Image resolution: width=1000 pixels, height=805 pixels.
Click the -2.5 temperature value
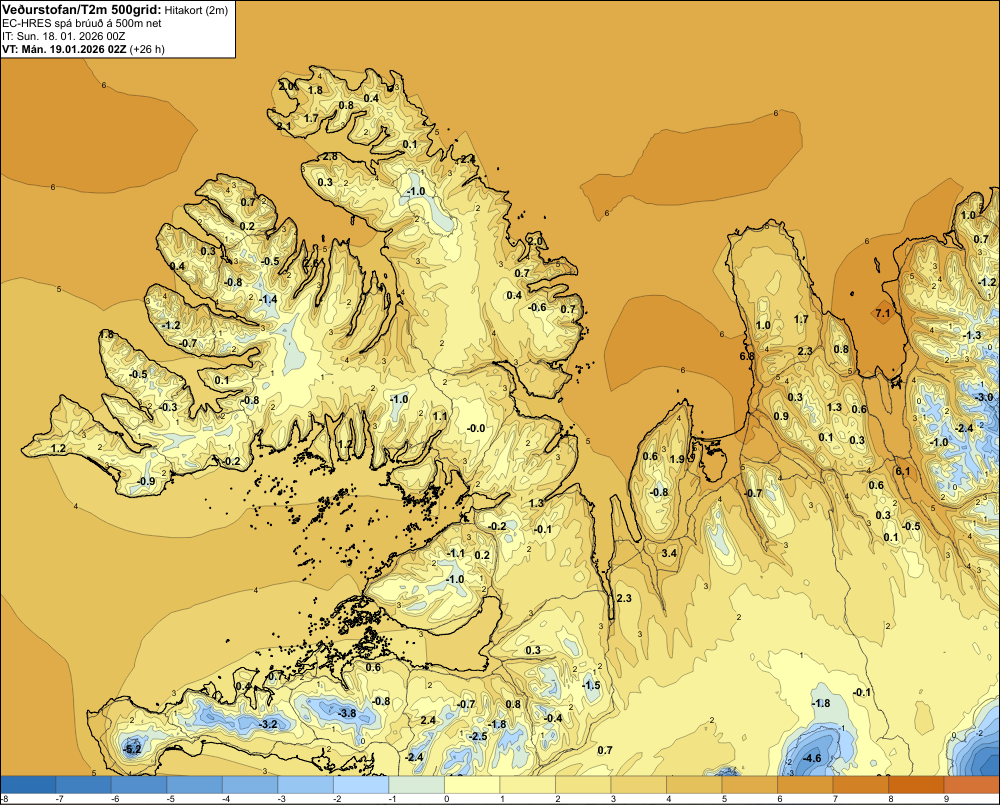click(x=478, y=736)
